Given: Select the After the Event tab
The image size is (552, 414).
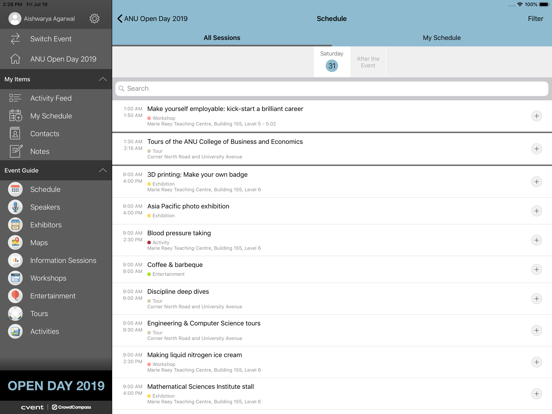Looking at the screenshot, I should coord(368,62).
